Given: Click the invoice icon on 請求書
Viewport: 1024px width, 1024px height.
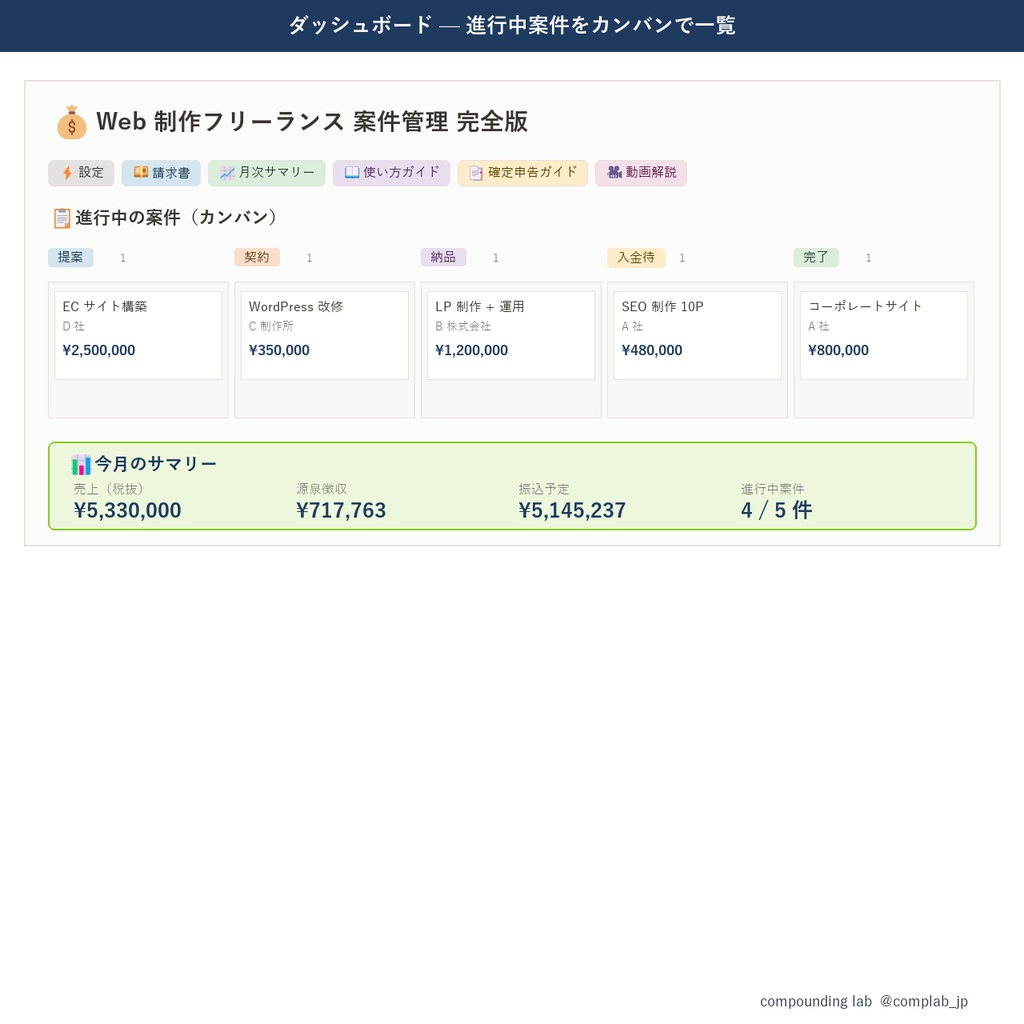Looking at the screenshot, I should [x=141, y=172].
